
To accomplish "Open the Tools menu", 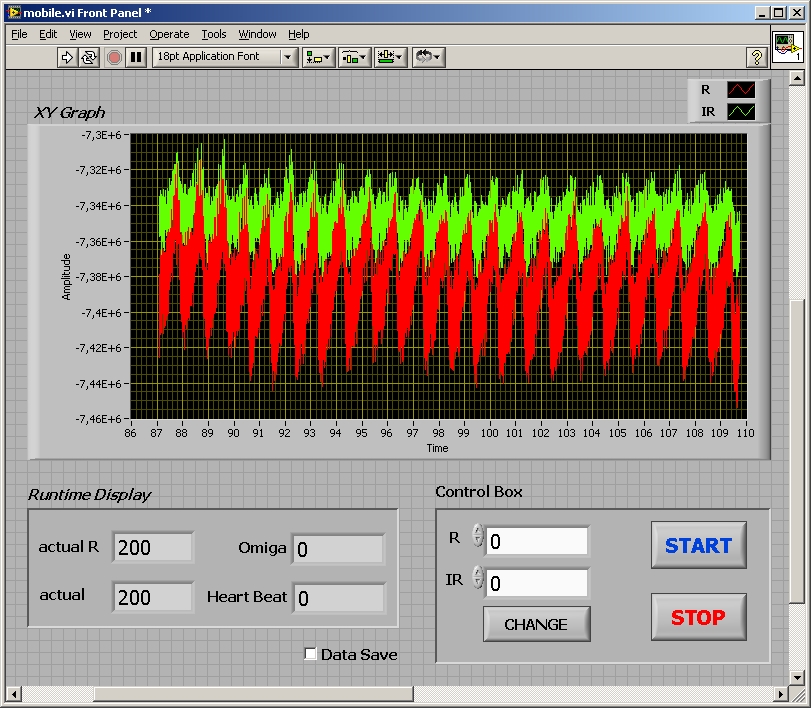I will point(213,34).
